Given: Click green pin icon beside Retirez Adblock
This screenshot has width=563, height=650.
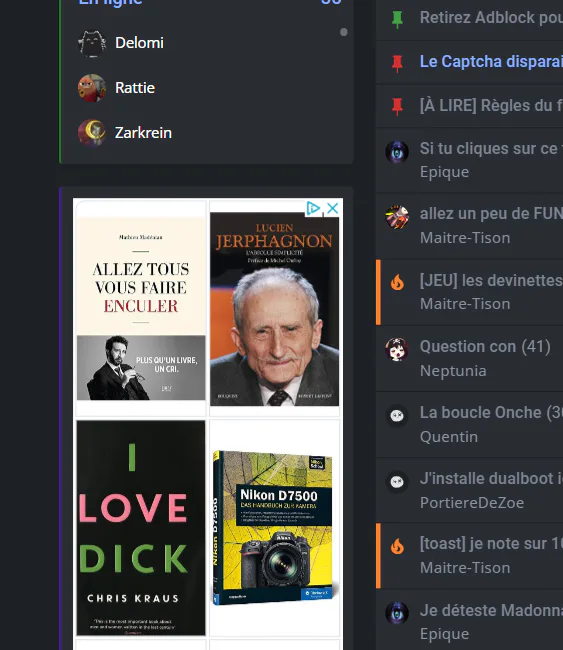Looking at the screenshot, I should click(397, 19).
